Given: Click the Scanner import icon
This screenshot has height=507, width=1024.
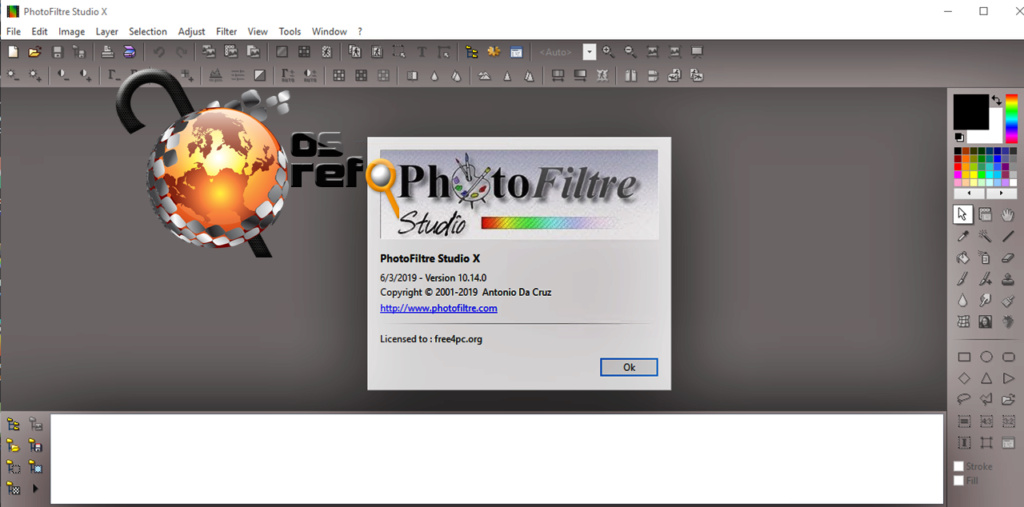Looking at the screenshot, I should (129, 52).
